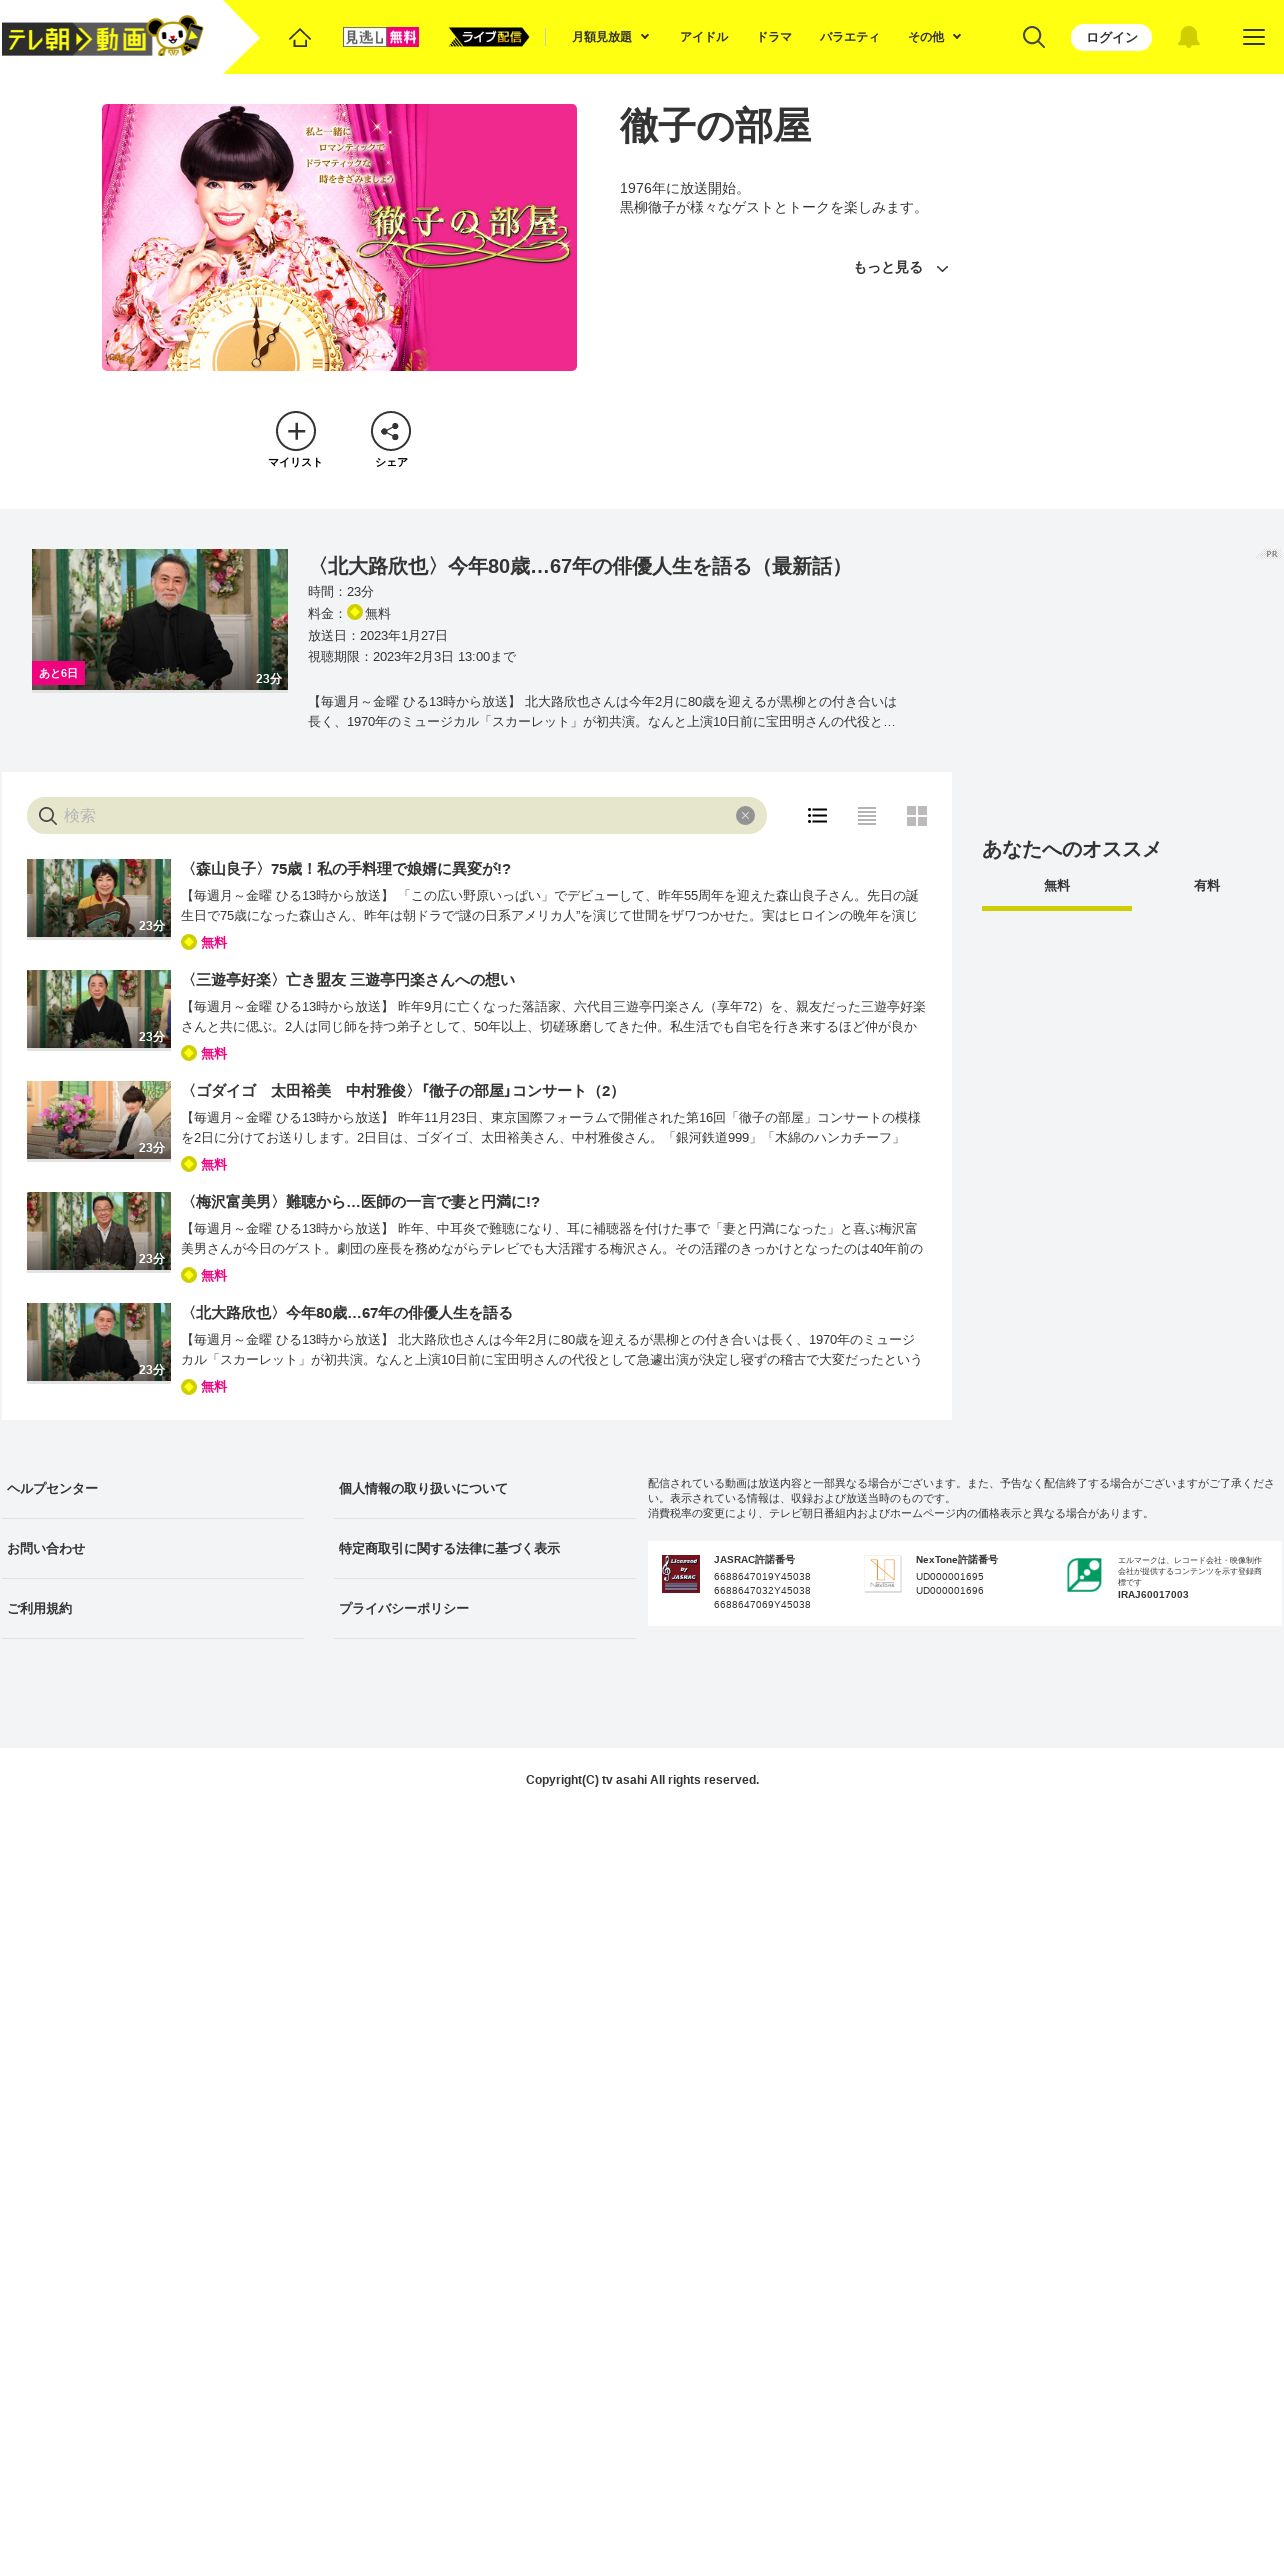Open ライブ配信 live streaming
The image size is (1284, 2568).
(x=489, y=37)
